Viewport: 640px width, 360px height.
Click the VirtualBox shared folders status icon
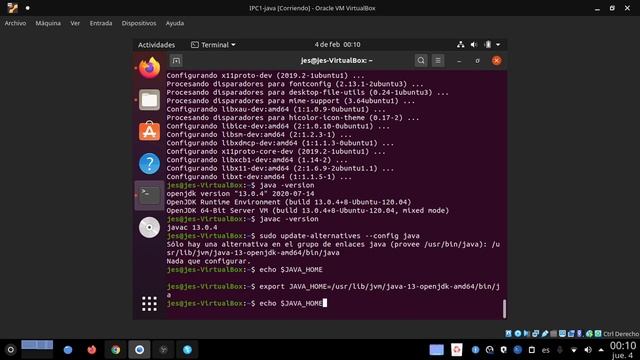pyautogui.click(x=553, y=333)
